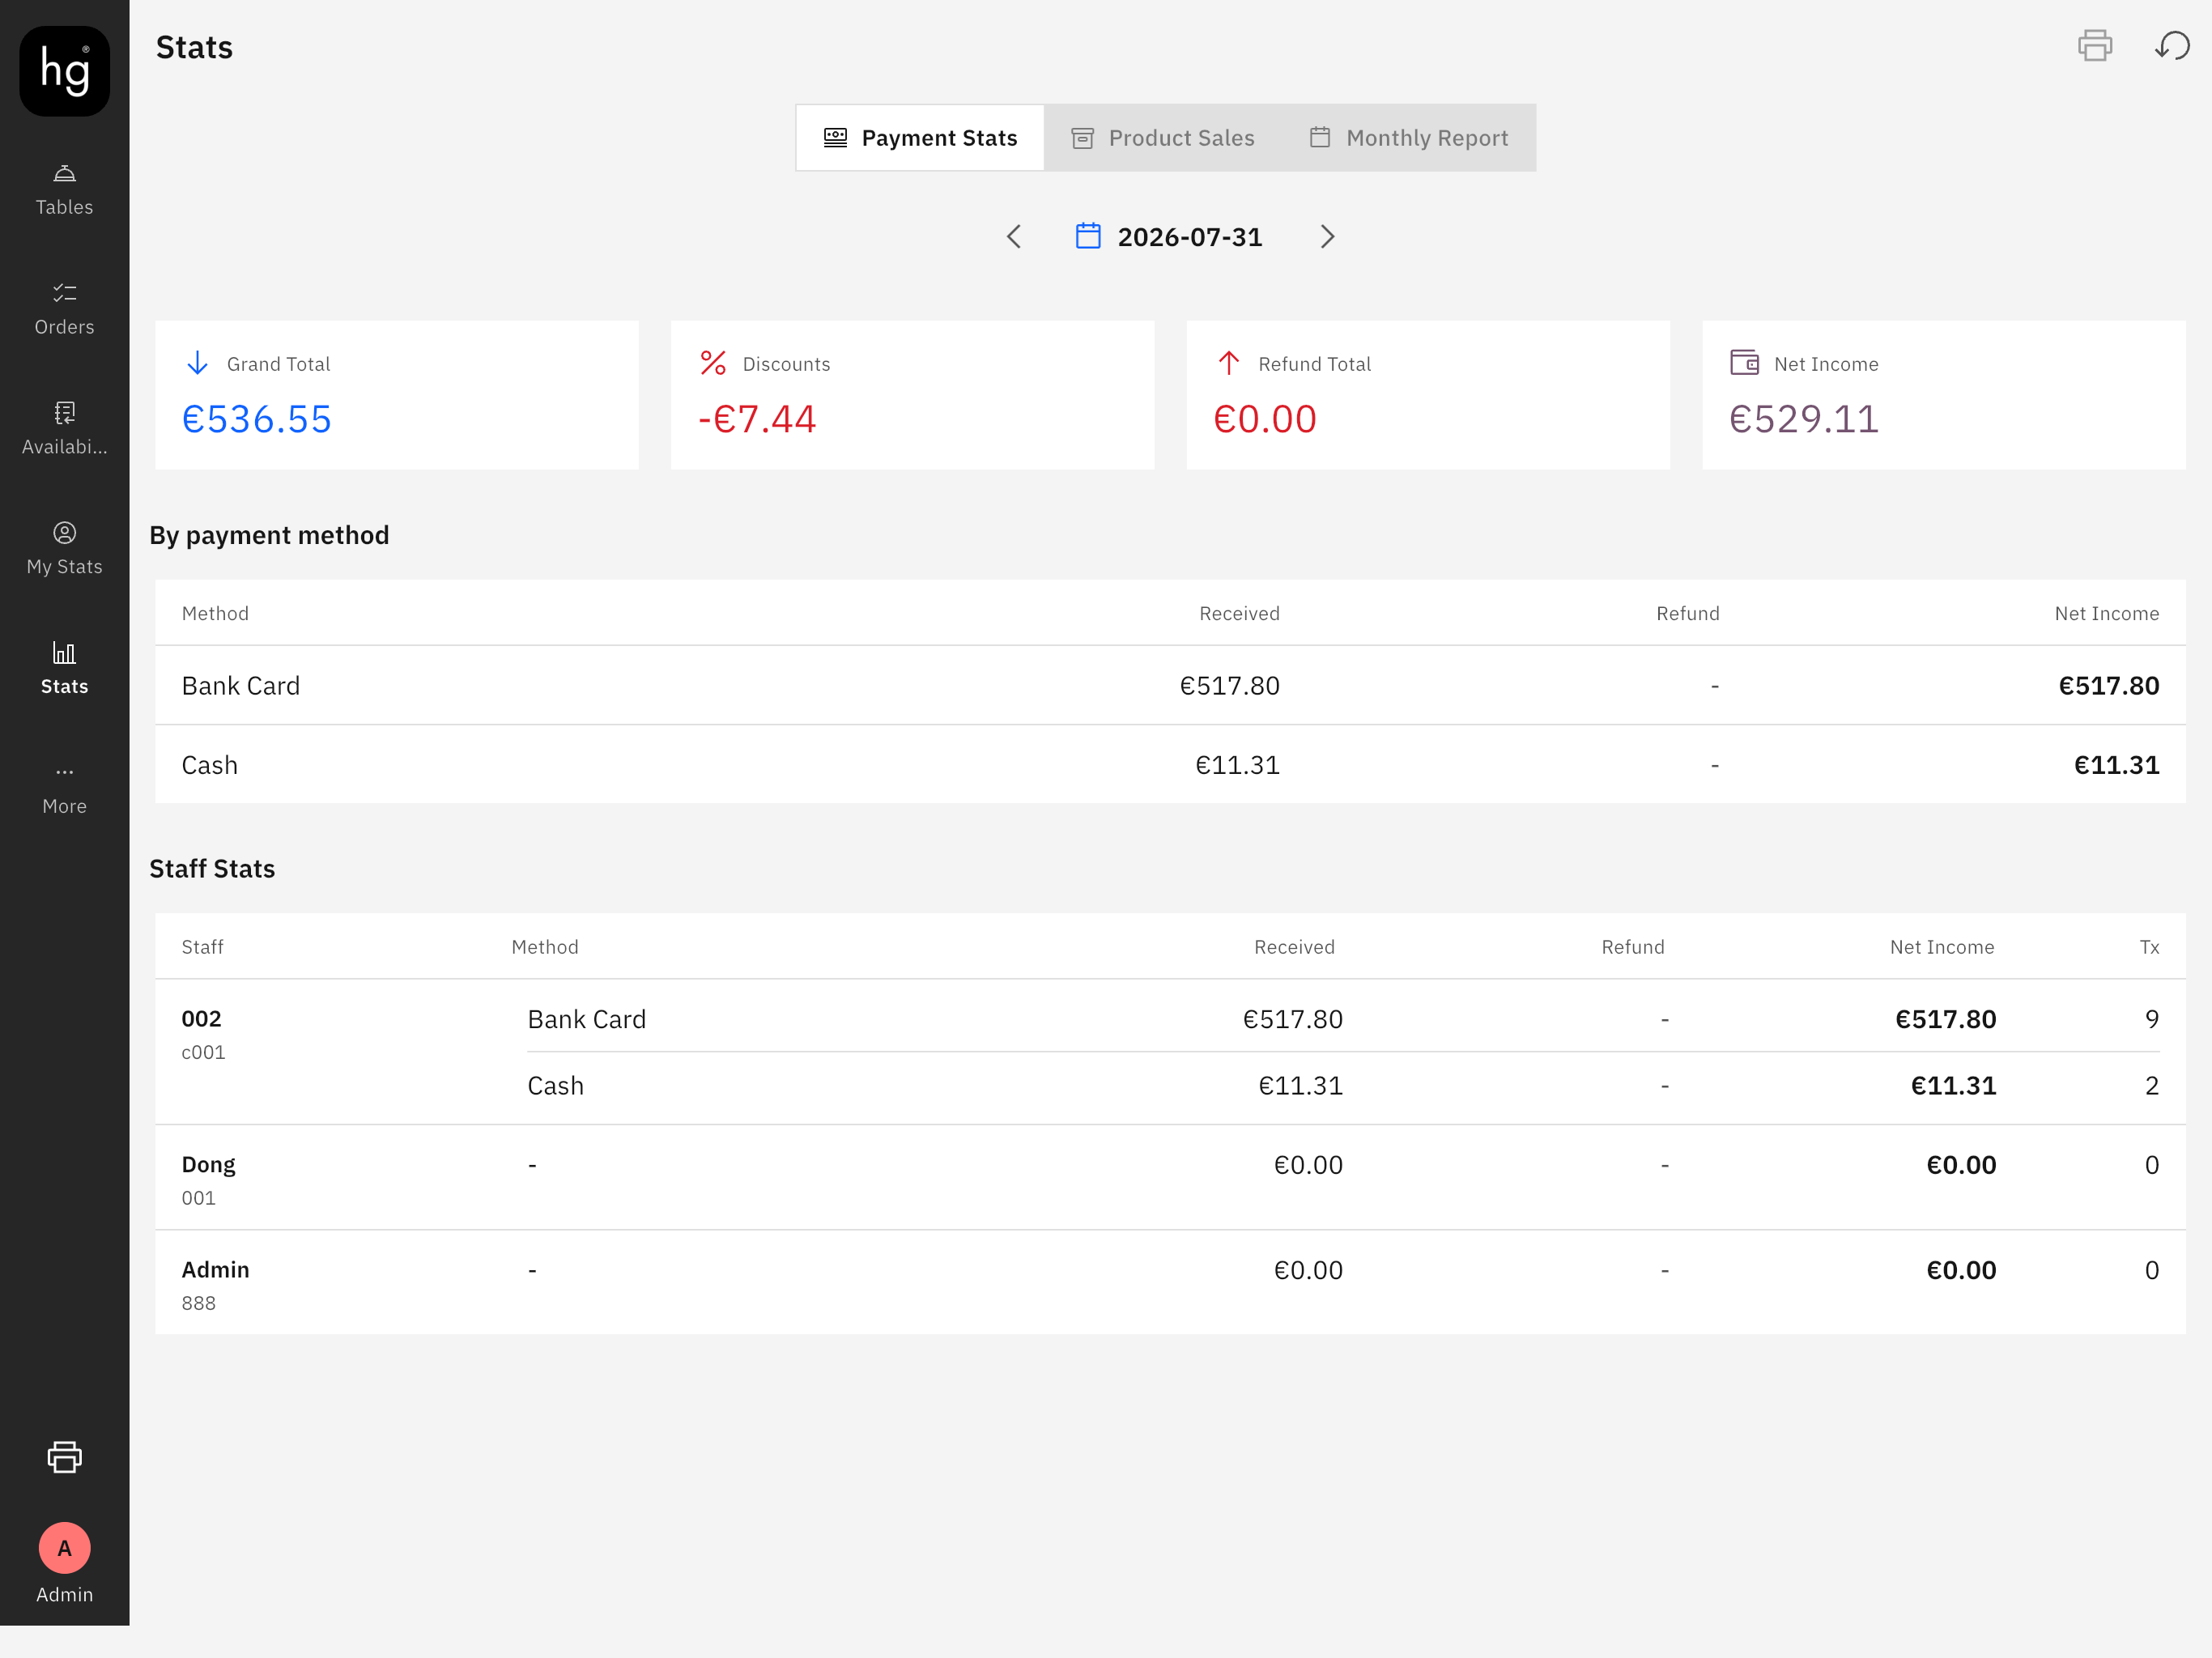Click the Discounts percent icon
The width and height of the screenshot is (2212, 1658).
click(x=713, y=363)
